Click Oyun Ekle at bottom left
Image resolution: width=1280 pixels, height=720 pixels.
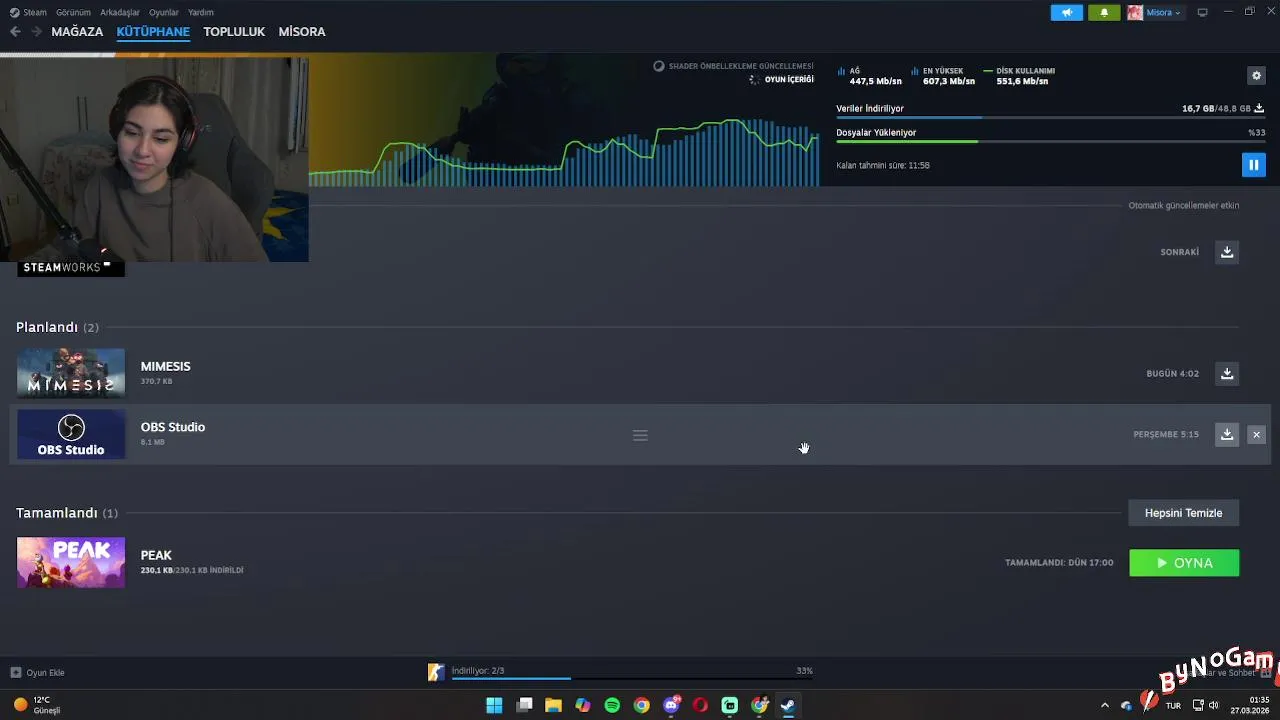pyautogui.click(x=37, y=673)
